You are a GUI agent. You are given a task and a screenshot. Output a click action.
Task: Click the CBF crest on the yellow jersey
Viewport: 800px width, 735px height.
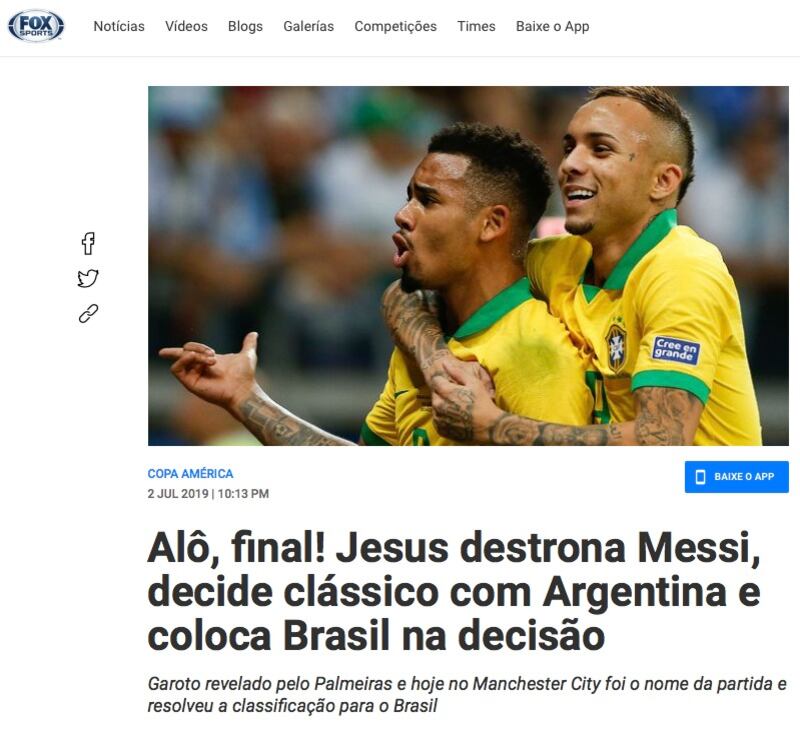coord(616,347)
